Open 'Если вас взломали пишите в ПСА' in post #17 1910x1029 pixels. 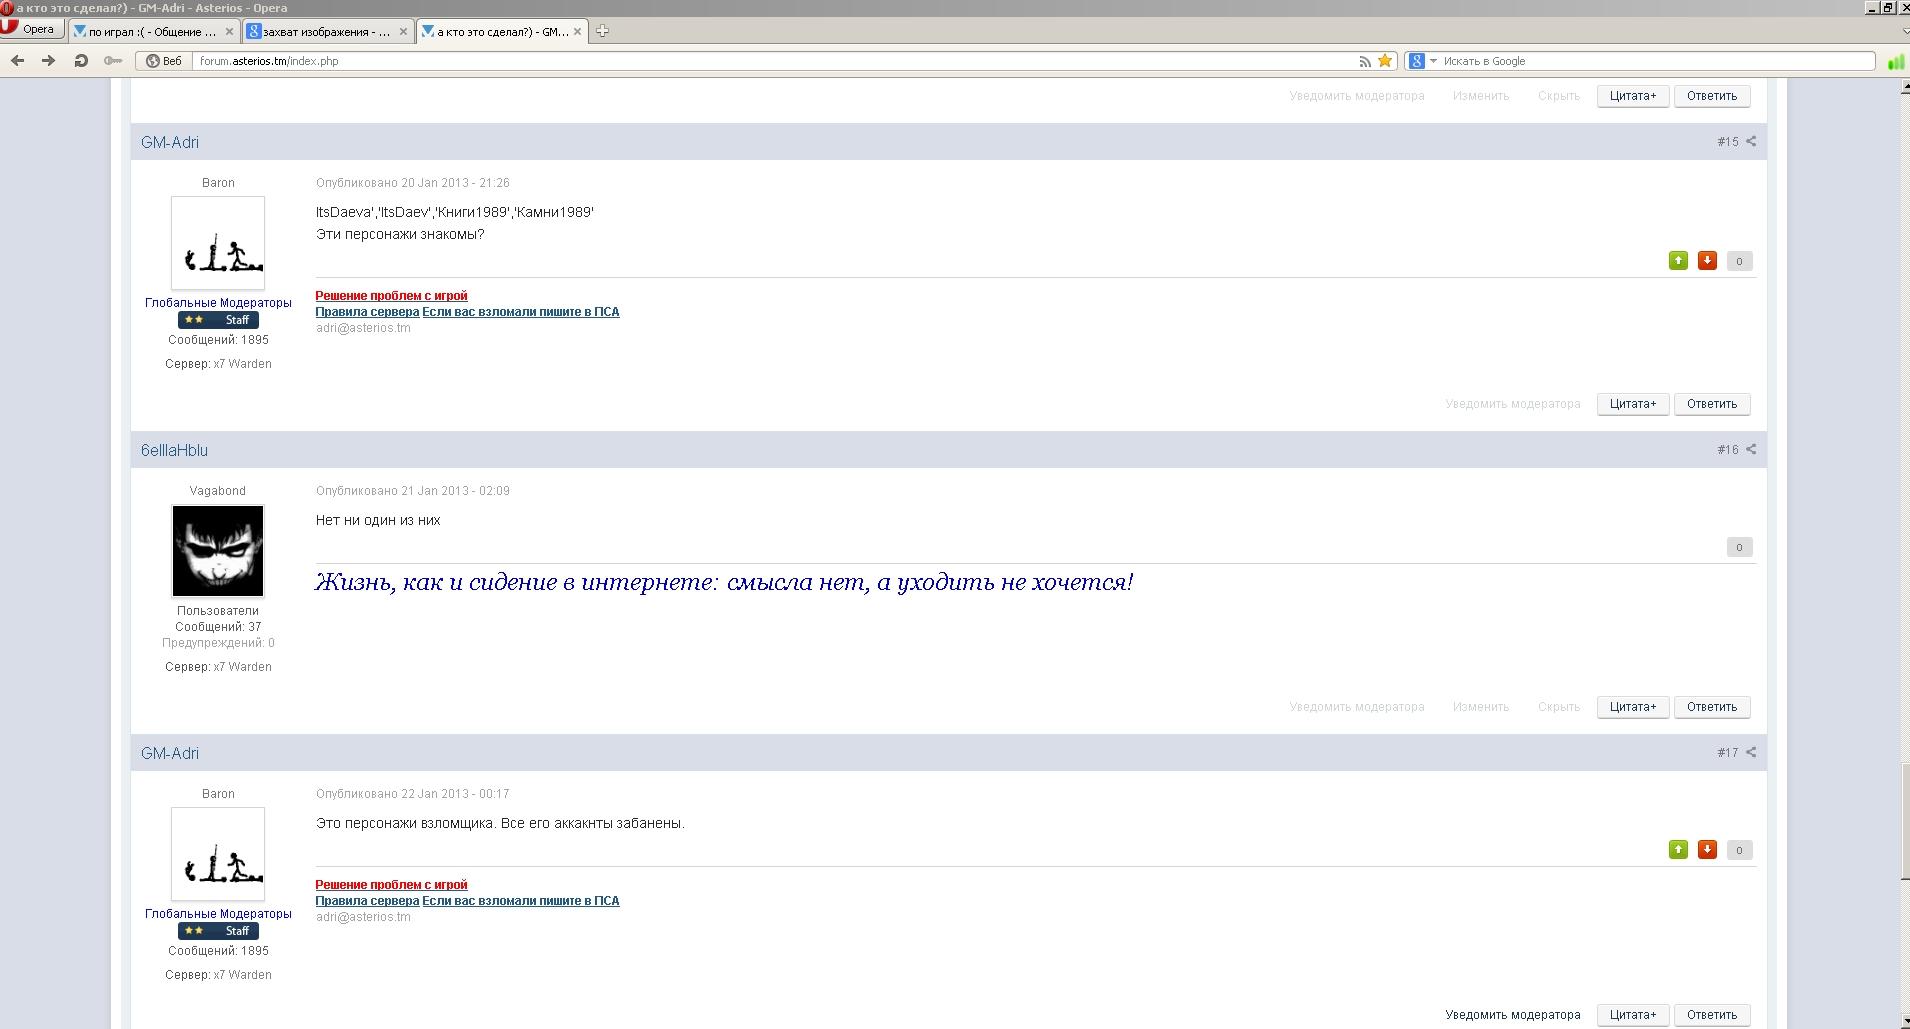click(x=521, y=901)
